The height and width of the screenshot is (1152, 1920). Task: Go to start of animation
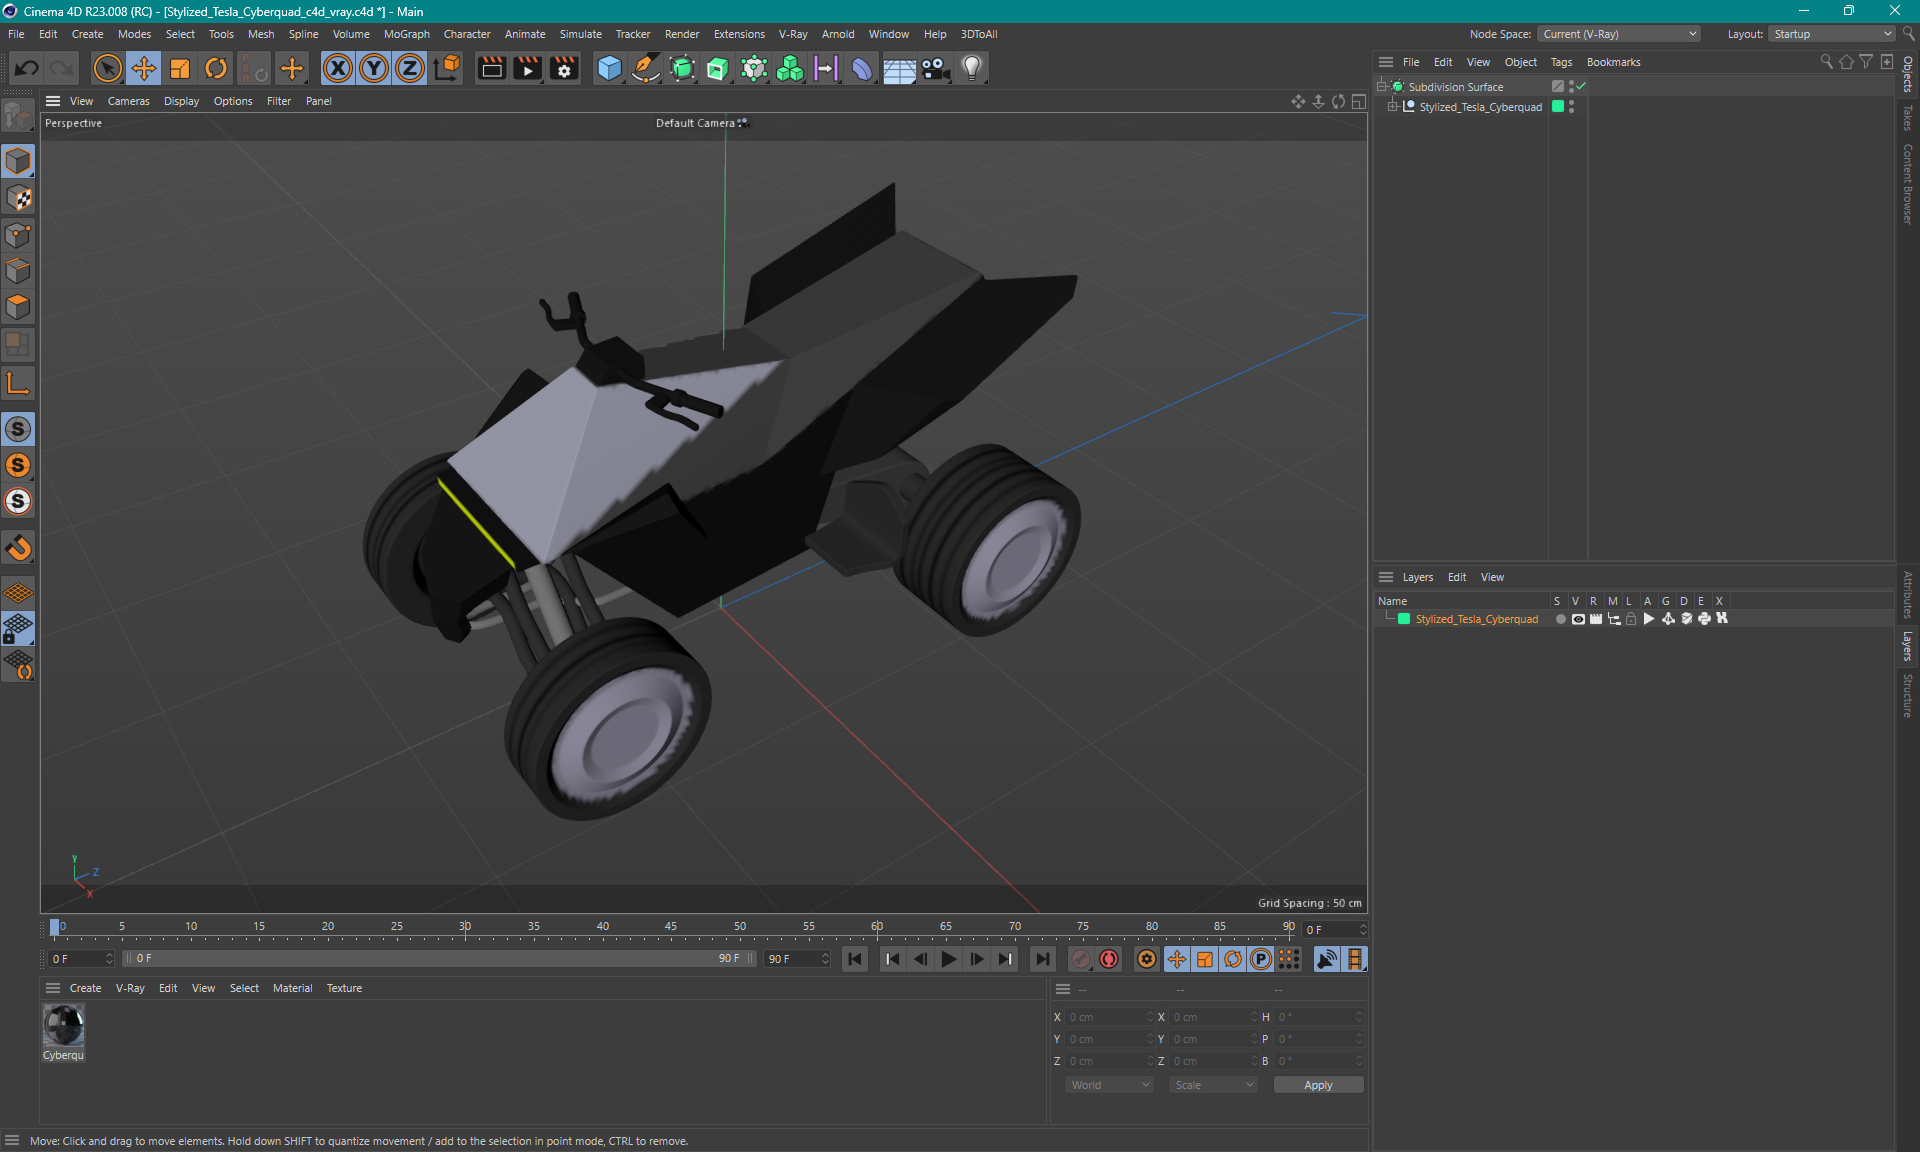(855, 959)
